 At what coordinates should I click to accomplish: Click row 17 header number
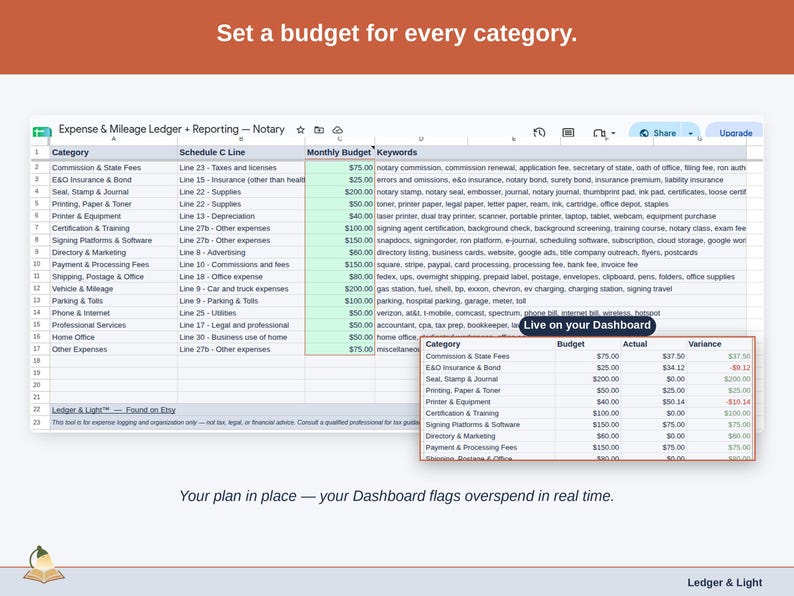(37, 349)
